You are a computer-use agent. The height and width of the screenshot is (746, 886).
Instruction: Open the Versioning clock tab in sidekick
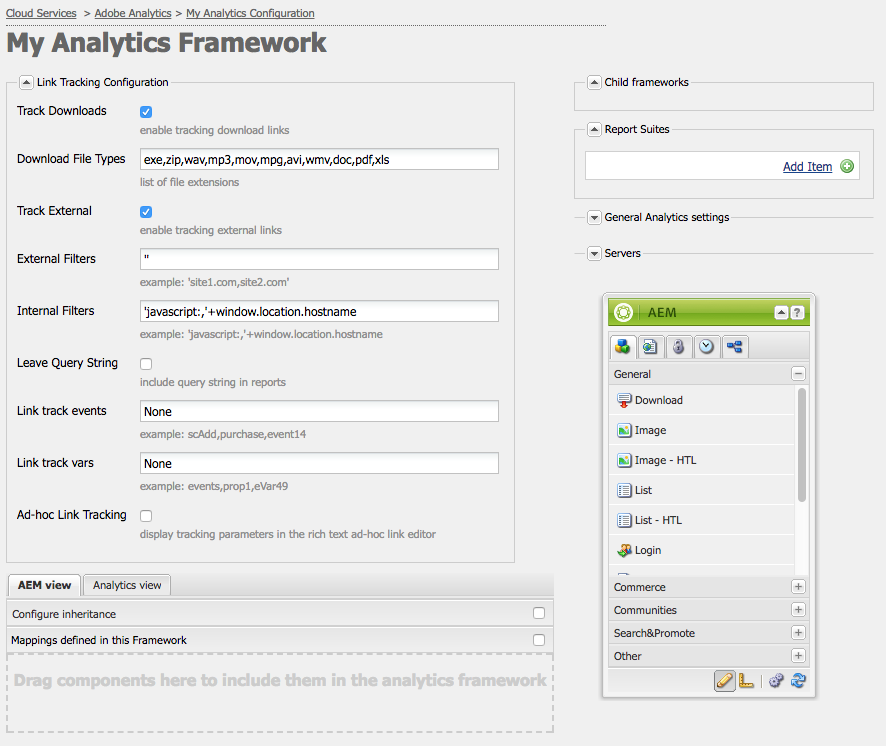tap(706, 346)
